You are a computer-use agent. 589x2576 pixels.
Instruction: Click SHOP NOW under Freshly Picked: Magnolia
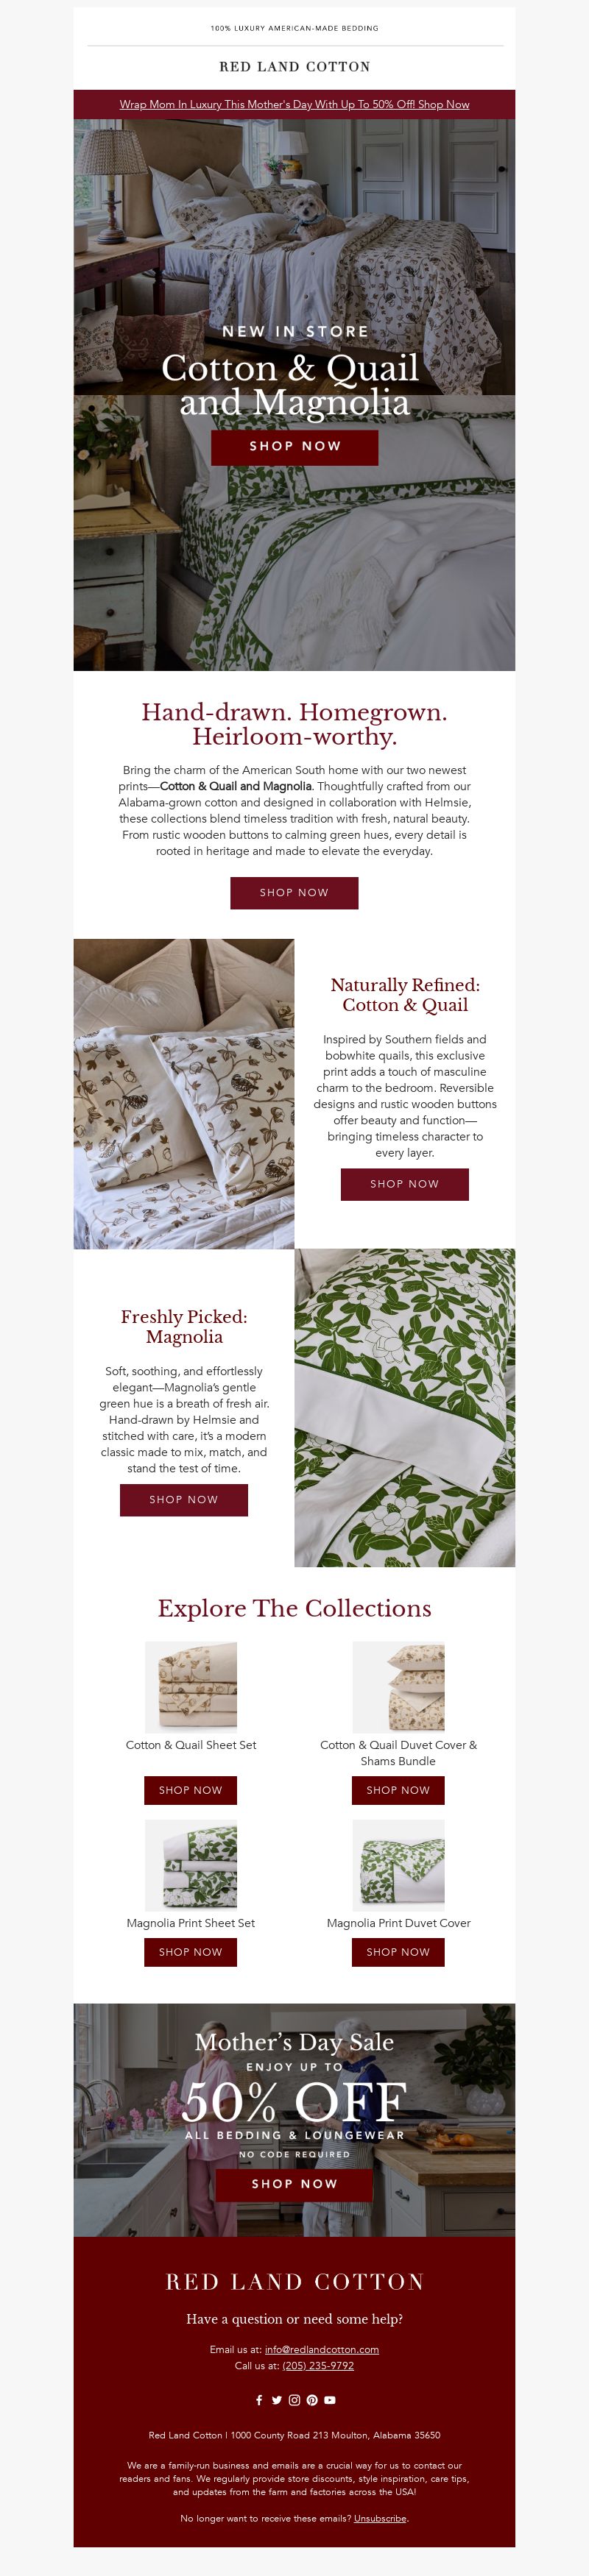click(184, 1500)
